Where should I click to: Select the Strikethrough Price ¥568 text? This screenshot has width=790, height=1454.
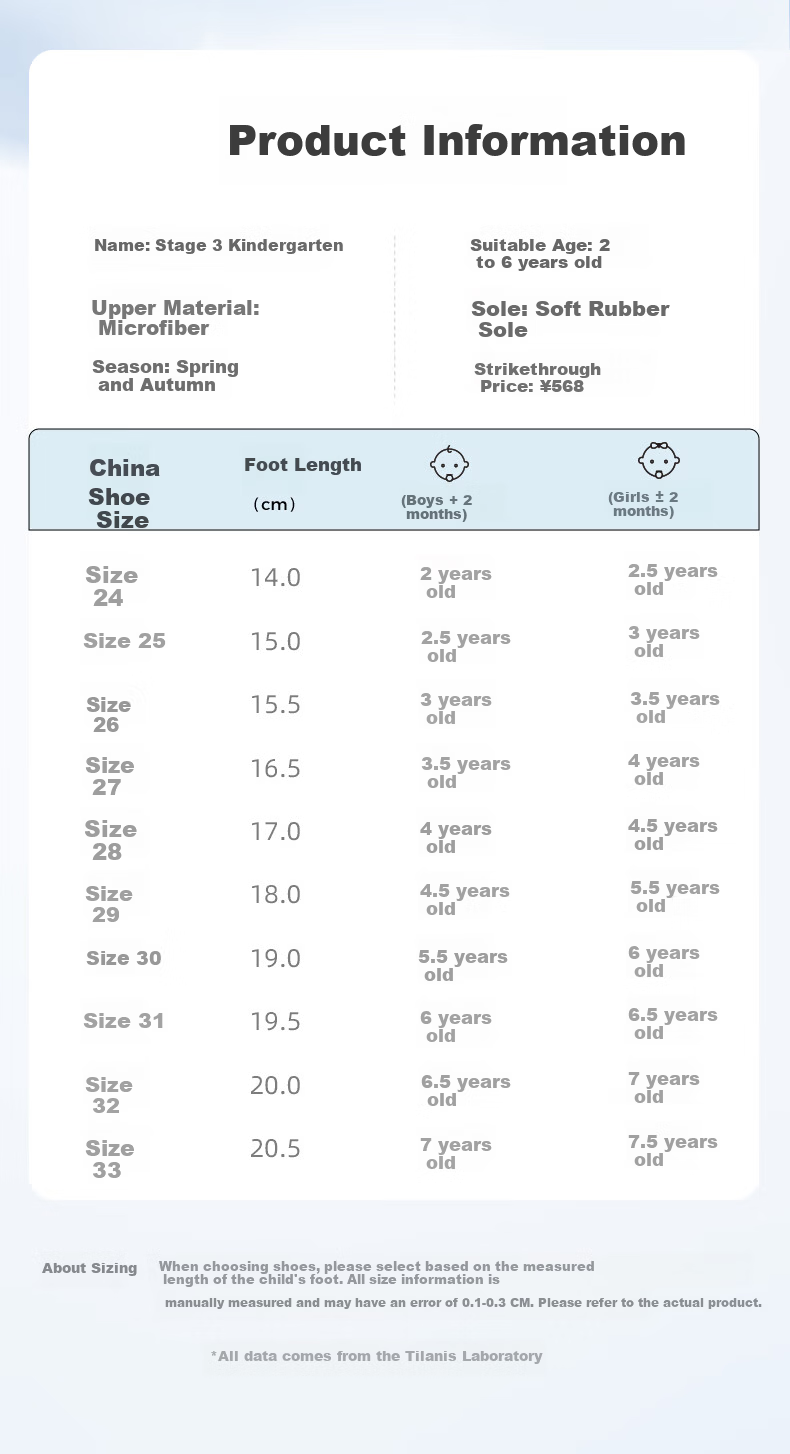(x=538, y=378)
